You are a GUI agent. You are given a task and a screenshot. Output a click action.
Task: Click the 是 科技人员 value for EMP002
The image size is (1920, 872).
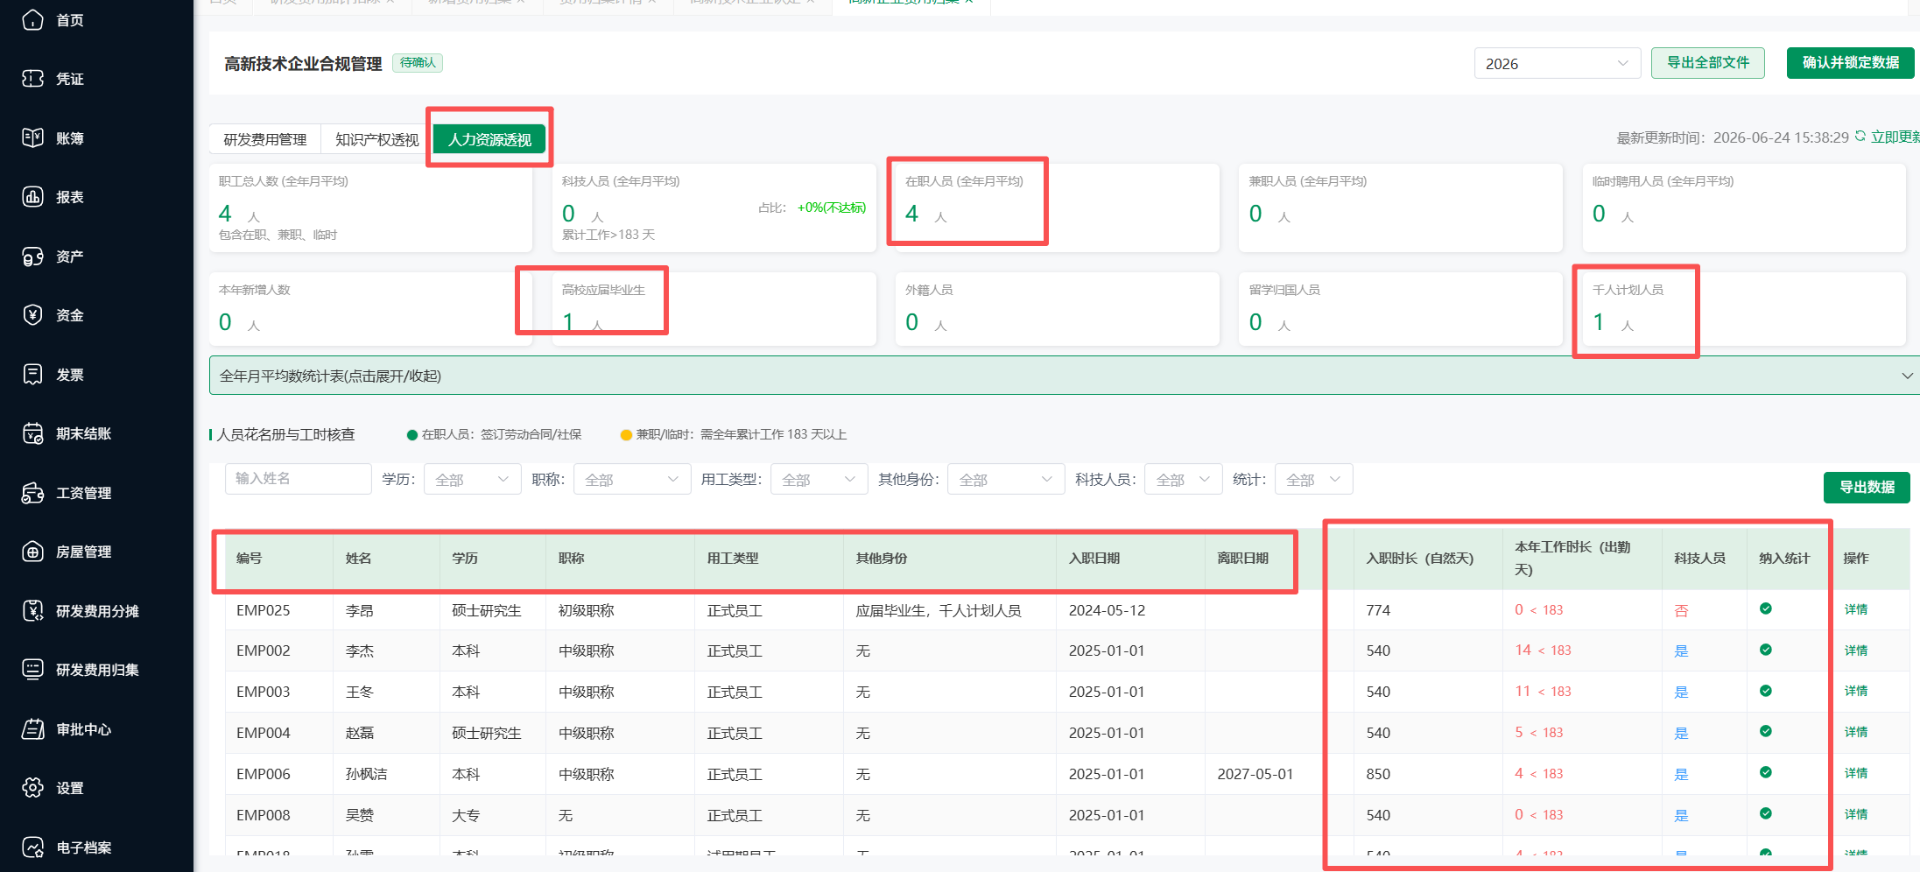pyautogui.click(x=1681, y=651)
